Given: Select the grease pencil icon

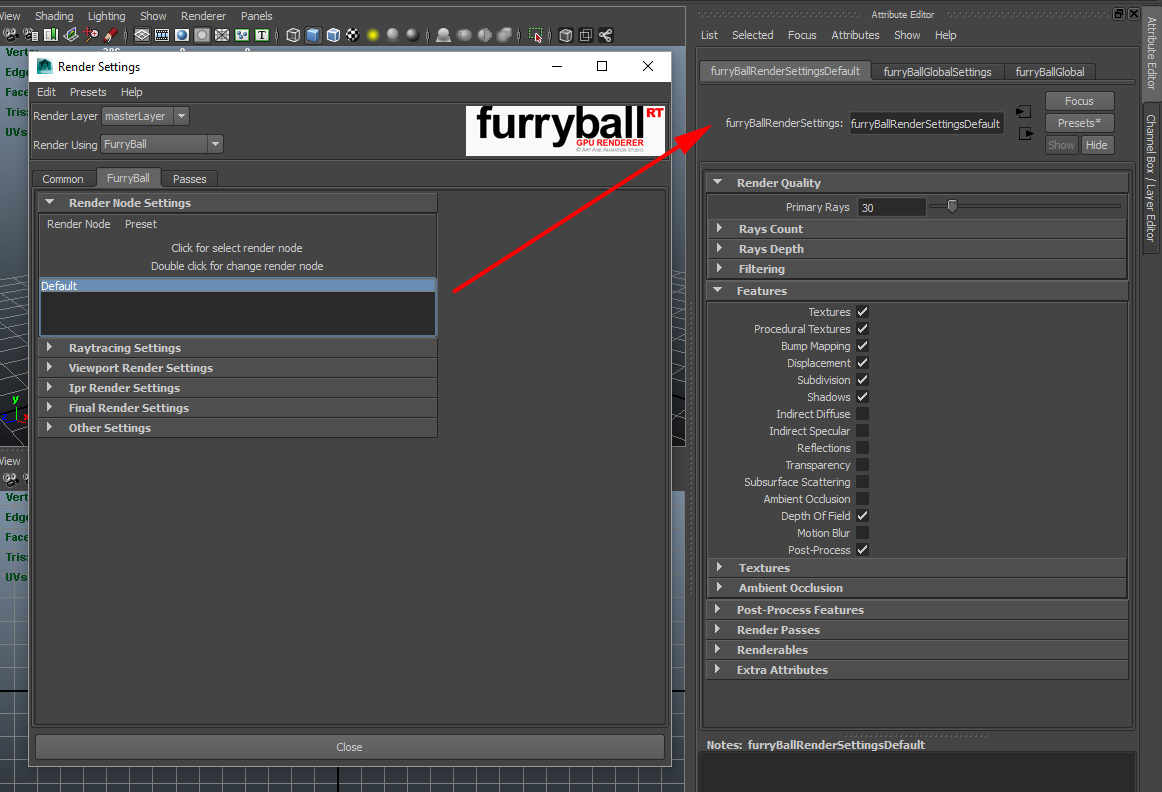Looking at the screenshot, I should click(x=110, y=35).
